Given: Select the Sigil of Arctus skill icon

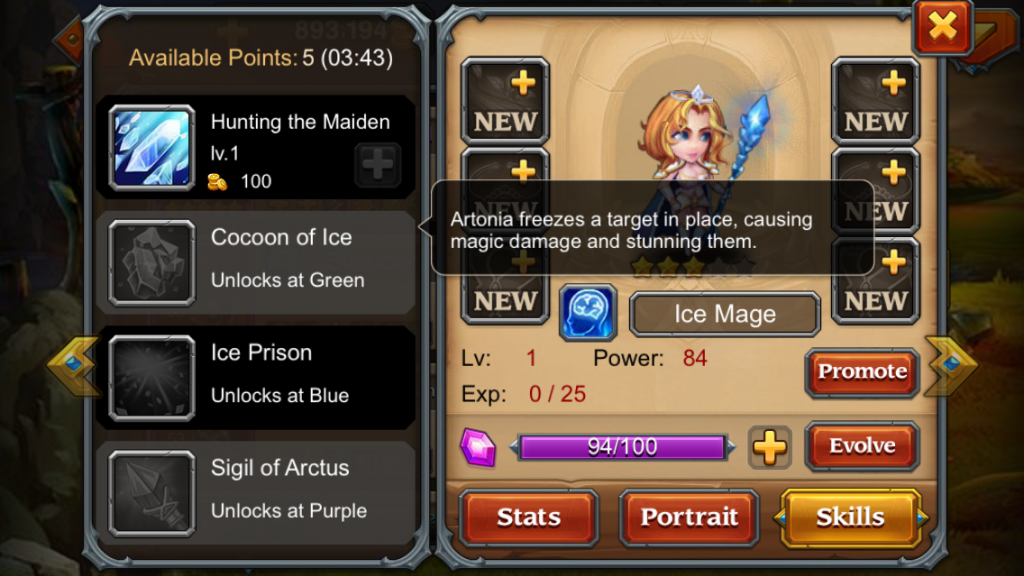Looking at the screenshot, I should point(152,494).
